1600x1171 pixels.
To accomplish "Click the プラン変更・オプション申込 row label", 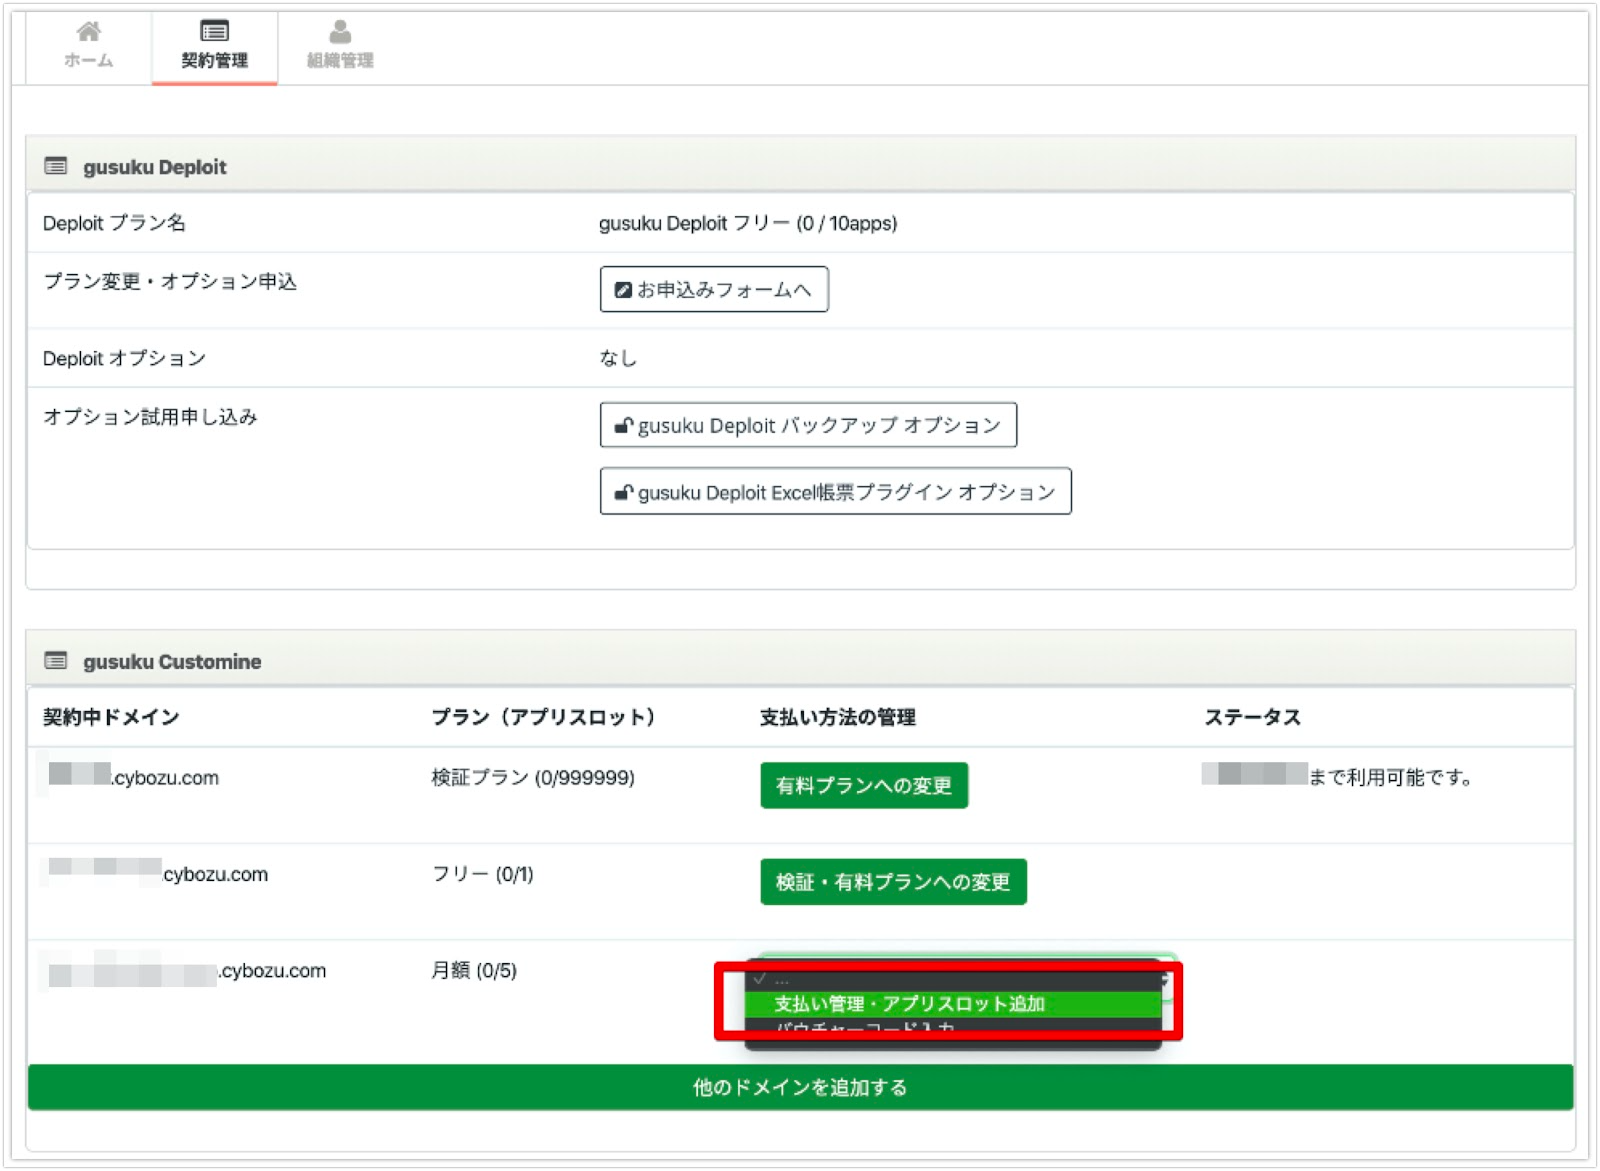I will [170, 282].
